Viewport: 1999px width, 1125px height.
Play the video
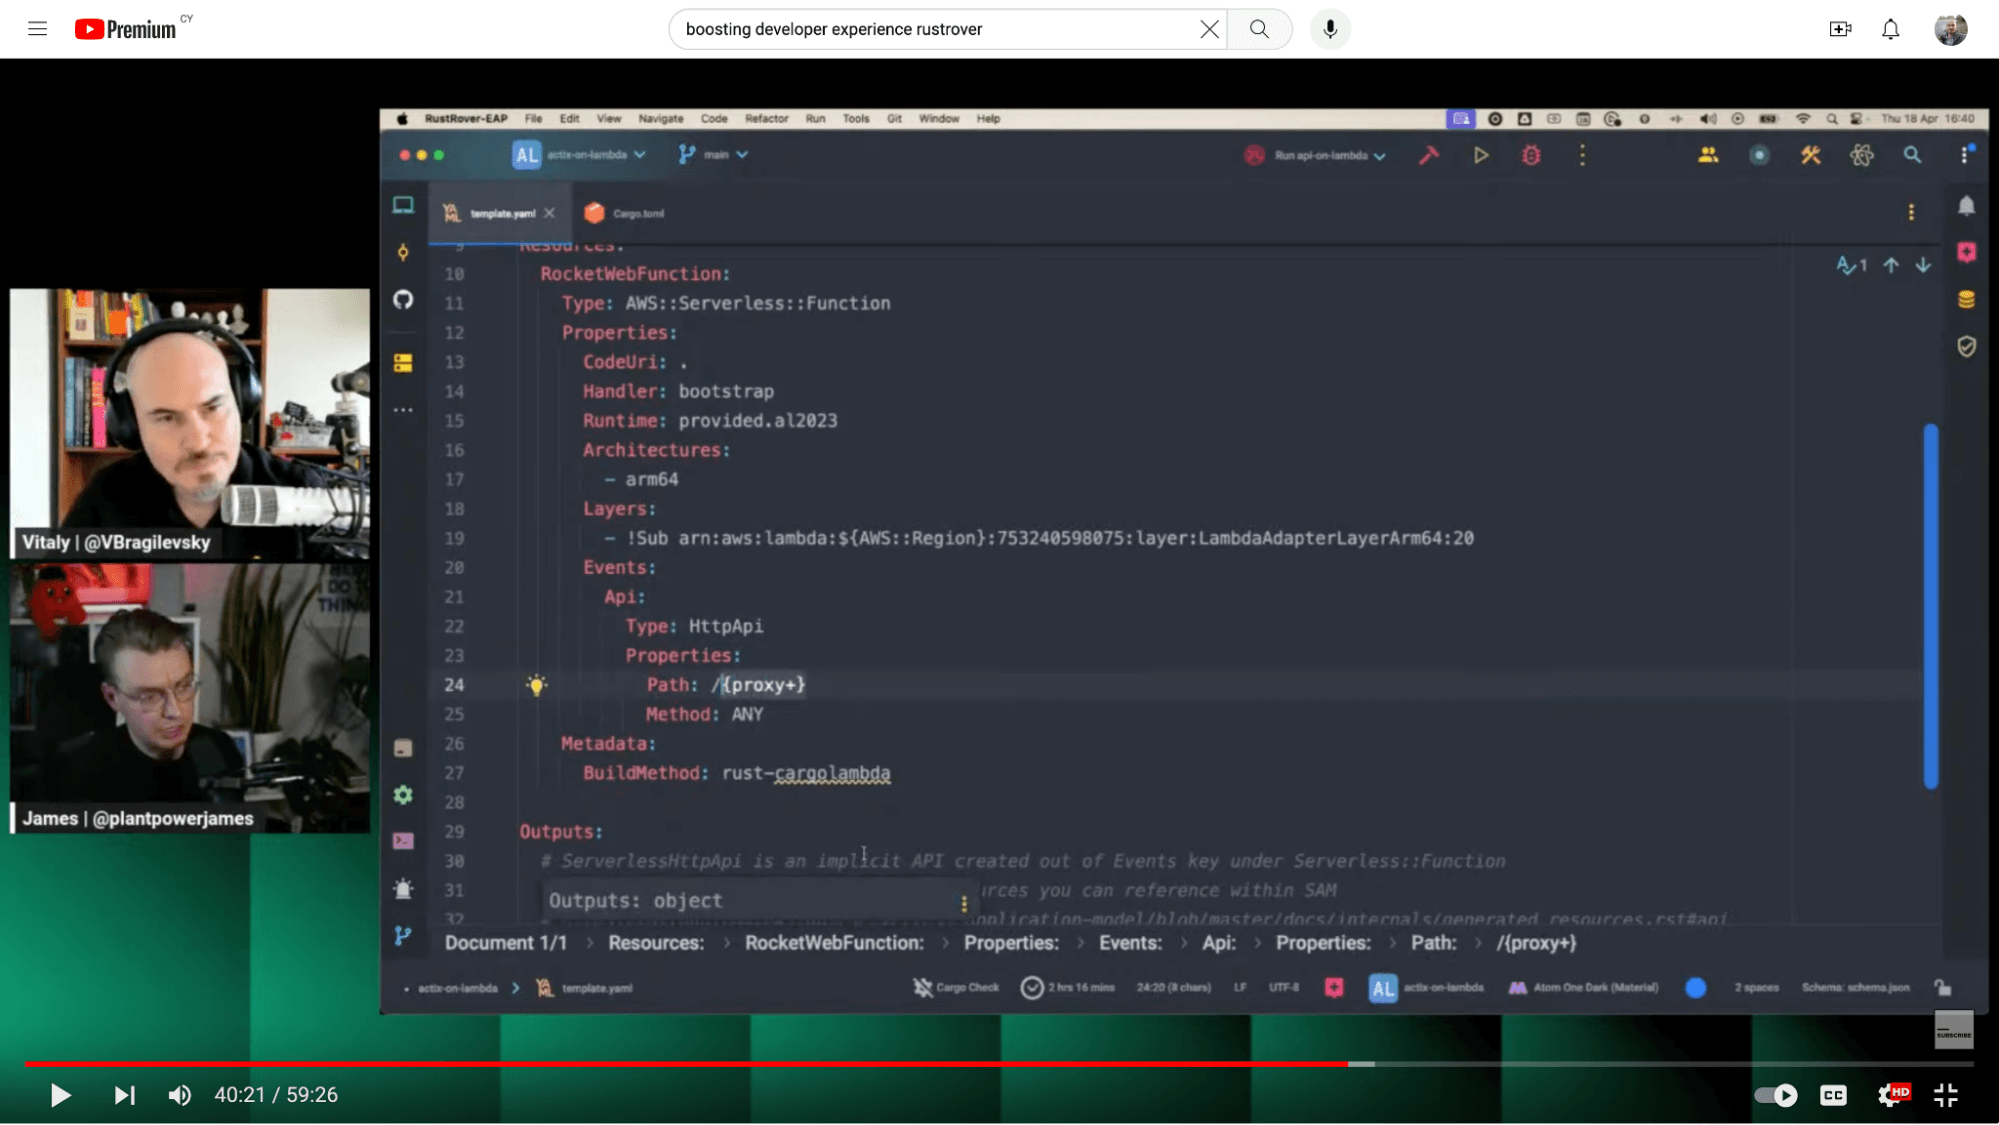click(x=60, y=1095)
